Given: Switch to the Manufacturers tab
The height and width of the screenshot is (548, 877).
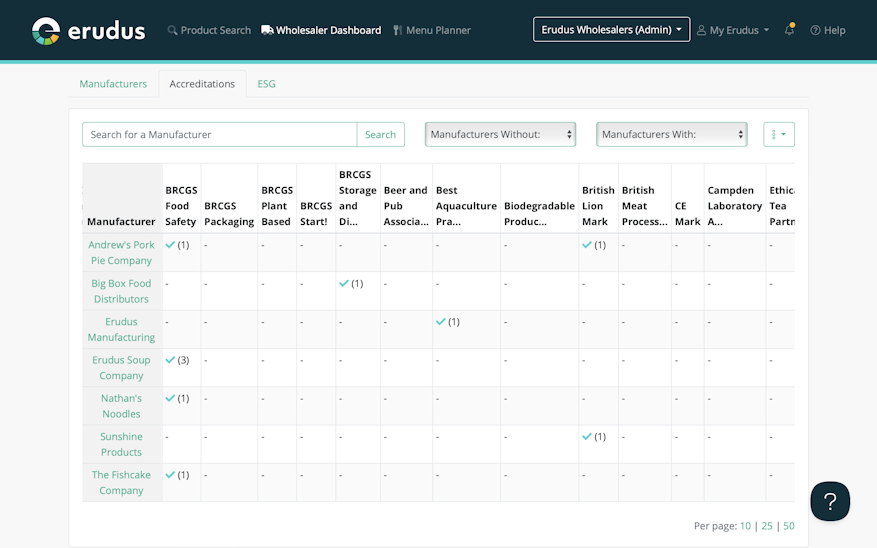Looking at the screenshot, I should [113, 84].
